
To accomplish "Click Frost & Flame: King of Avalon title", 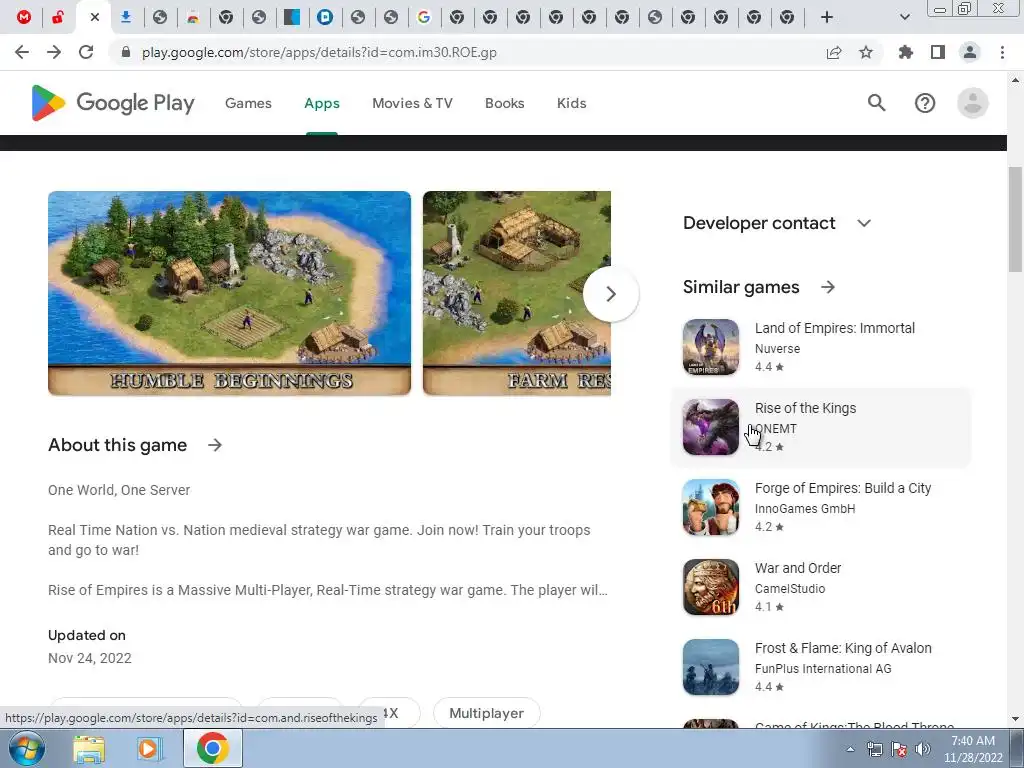I will [843, 648].
